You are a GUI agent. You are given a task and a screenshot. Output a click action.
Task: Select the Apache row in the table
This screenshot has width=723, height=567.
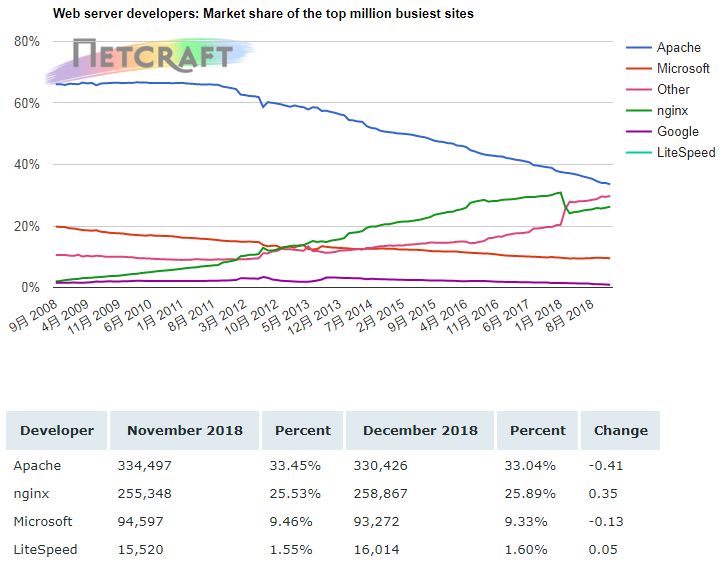tap(333, 466)
